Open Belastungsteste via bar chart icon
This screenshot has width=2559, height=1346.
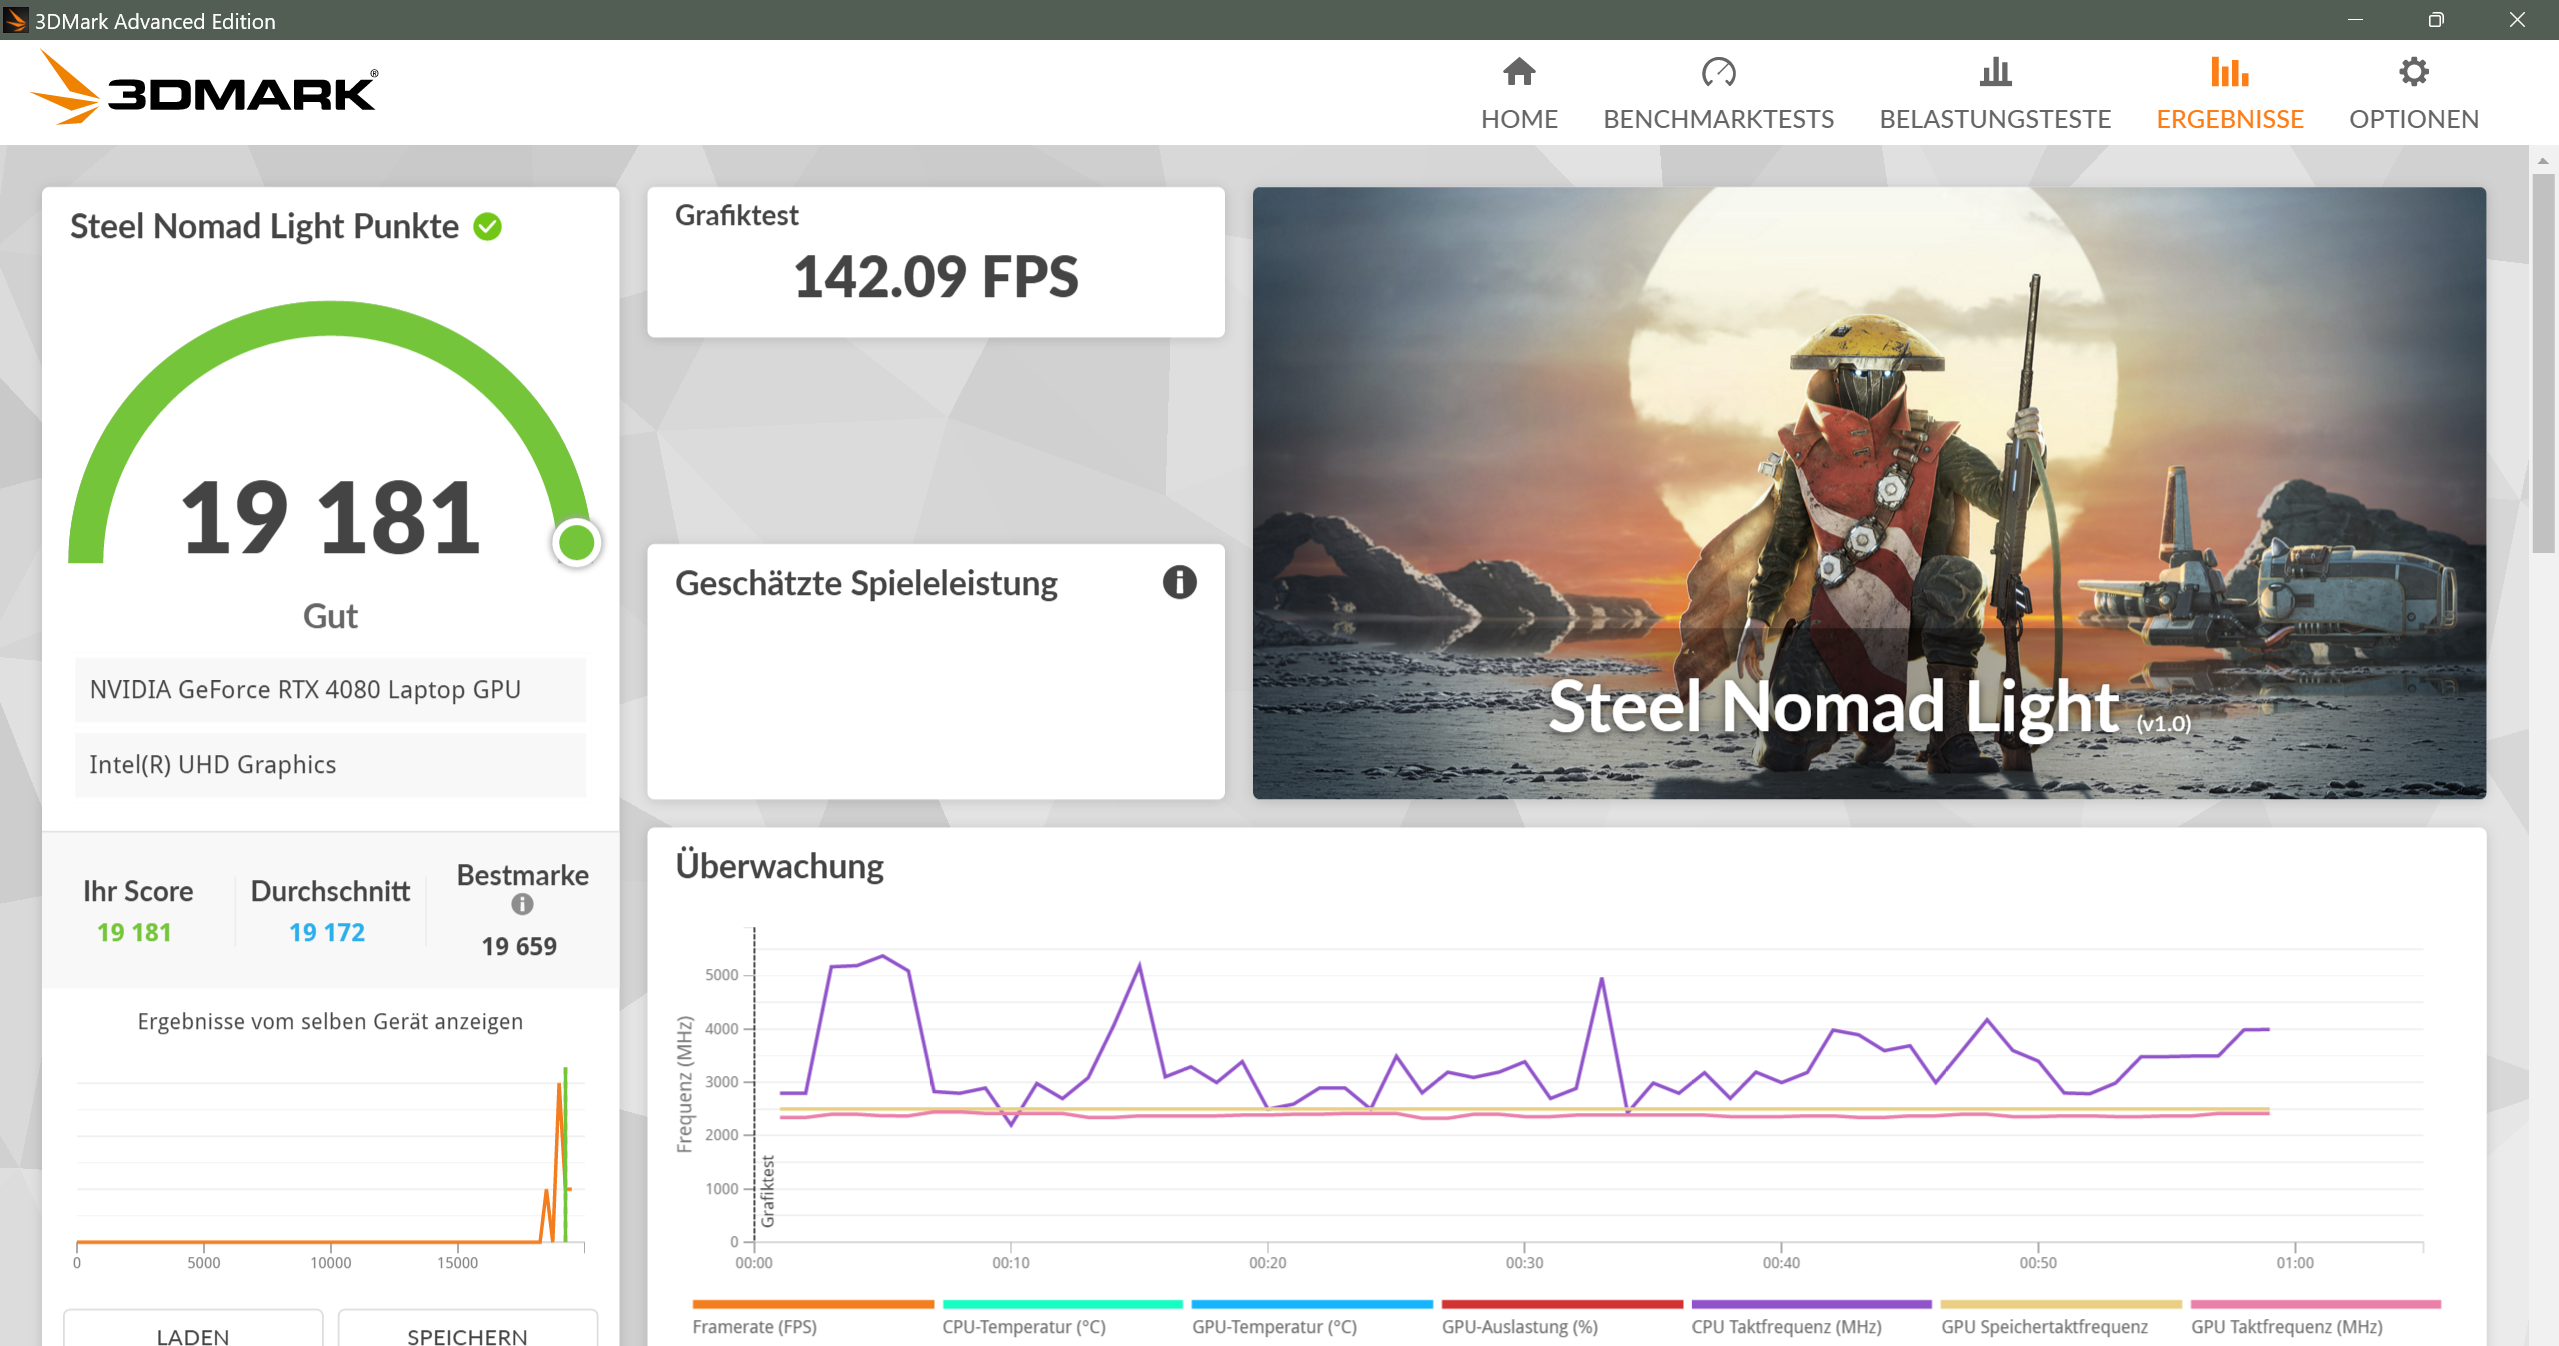click(1995, 72)
